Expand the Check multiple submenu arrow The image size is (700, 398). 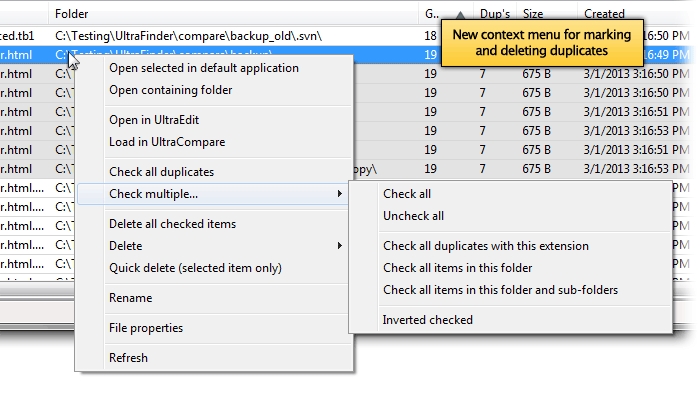(340, 194)
